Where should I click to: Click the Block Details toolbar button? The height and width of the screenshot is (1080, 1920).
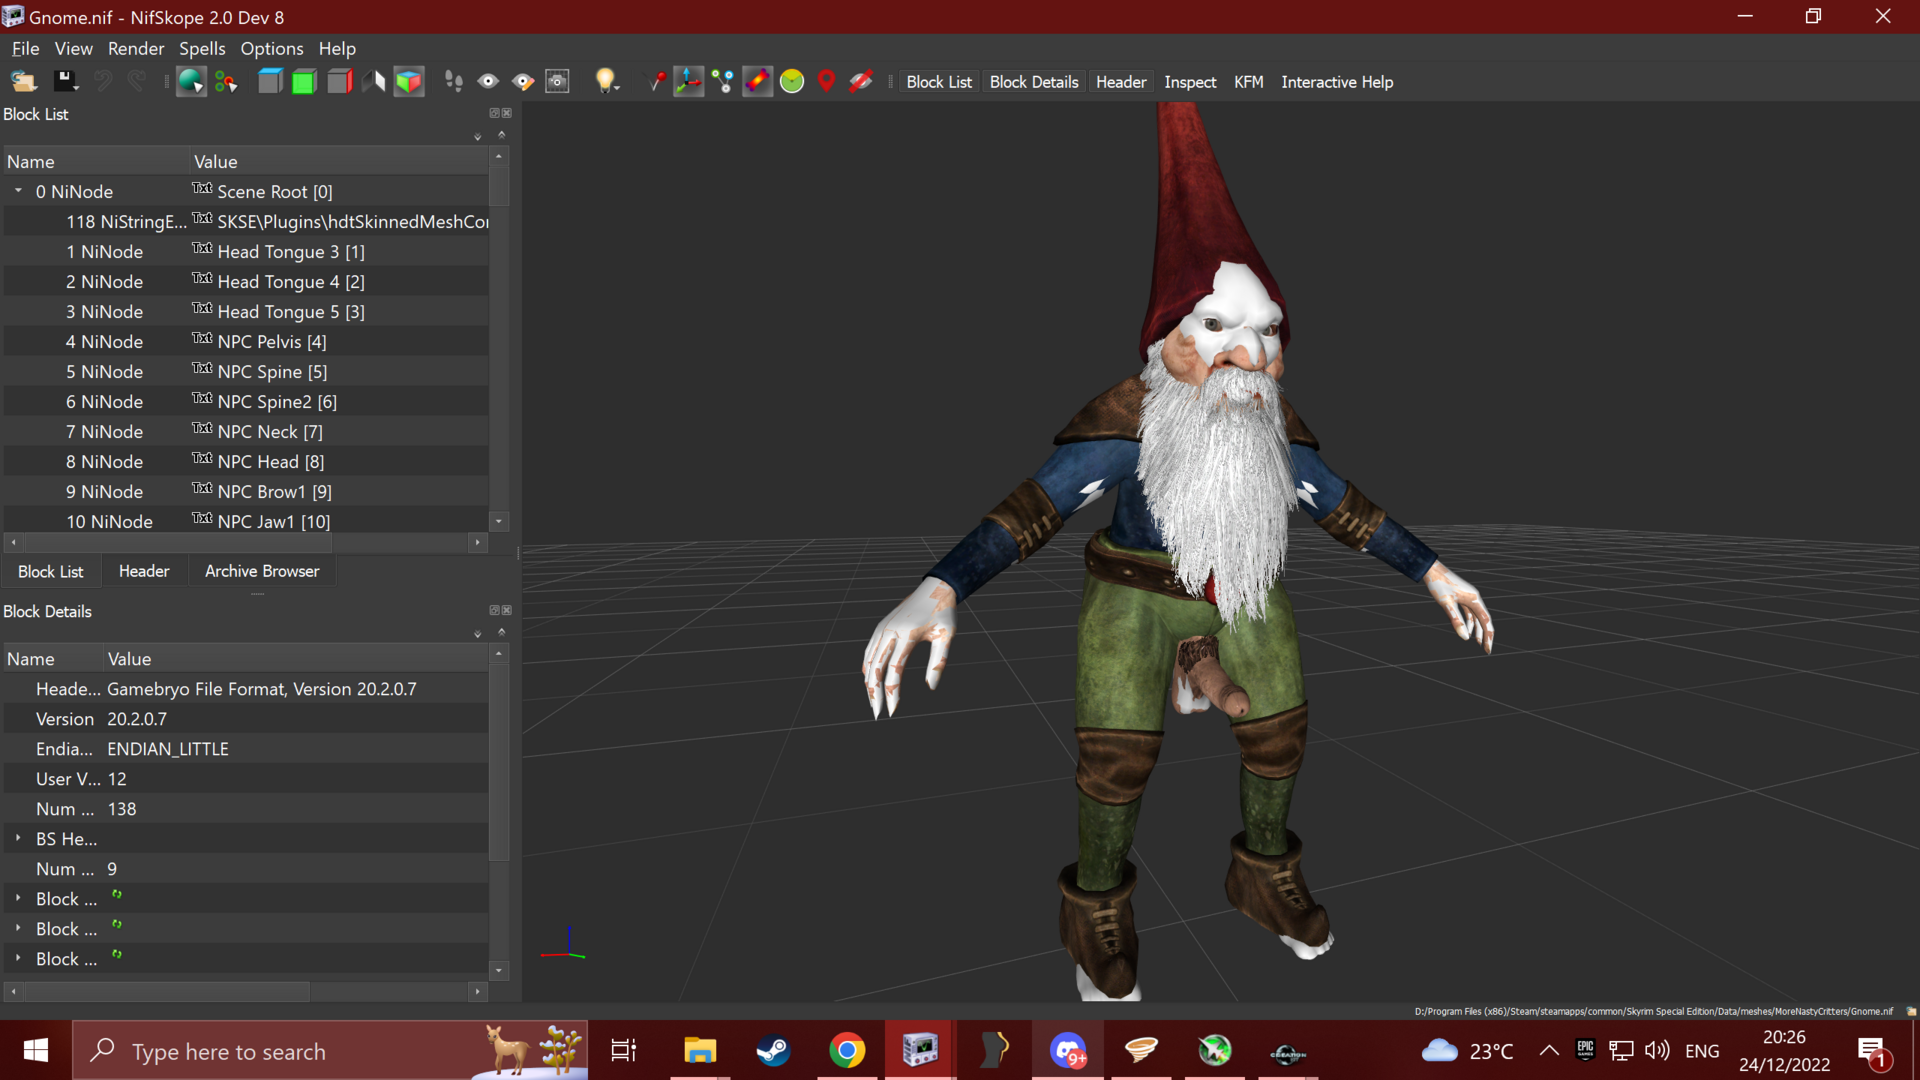(1034, 82)
